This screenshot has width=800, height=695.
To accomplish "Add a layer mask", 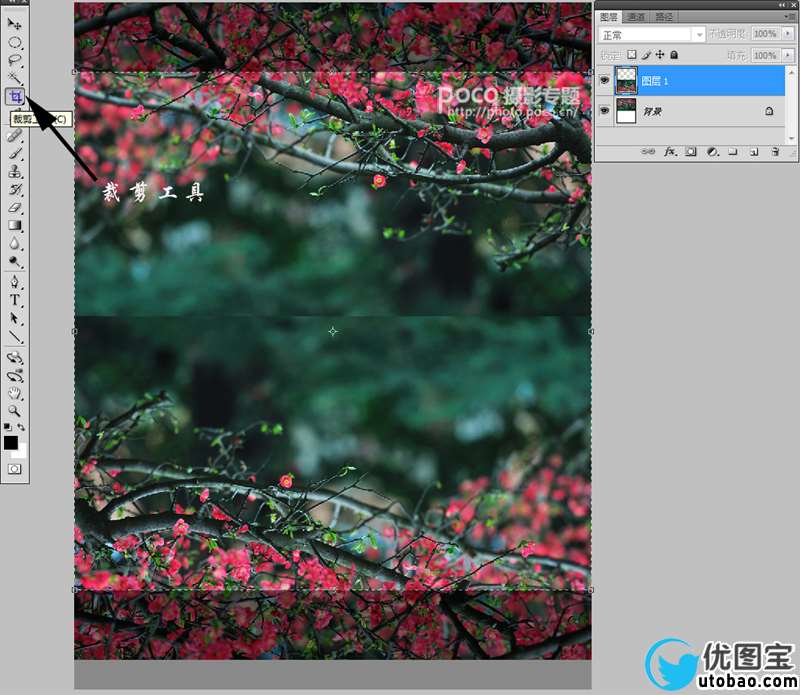I will tap(691, 152).
